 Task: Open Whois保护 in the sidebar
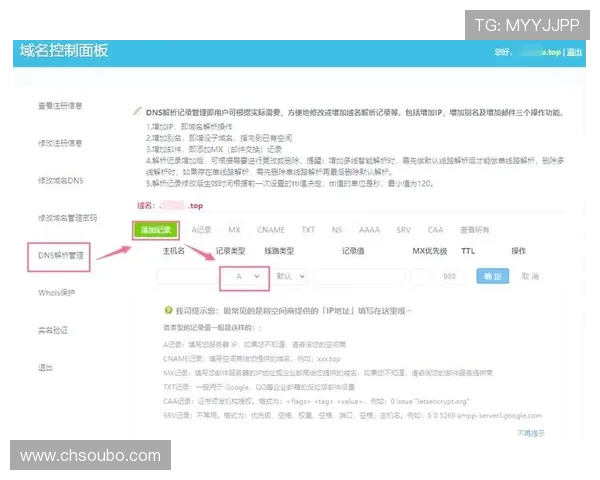click(56, 293)
